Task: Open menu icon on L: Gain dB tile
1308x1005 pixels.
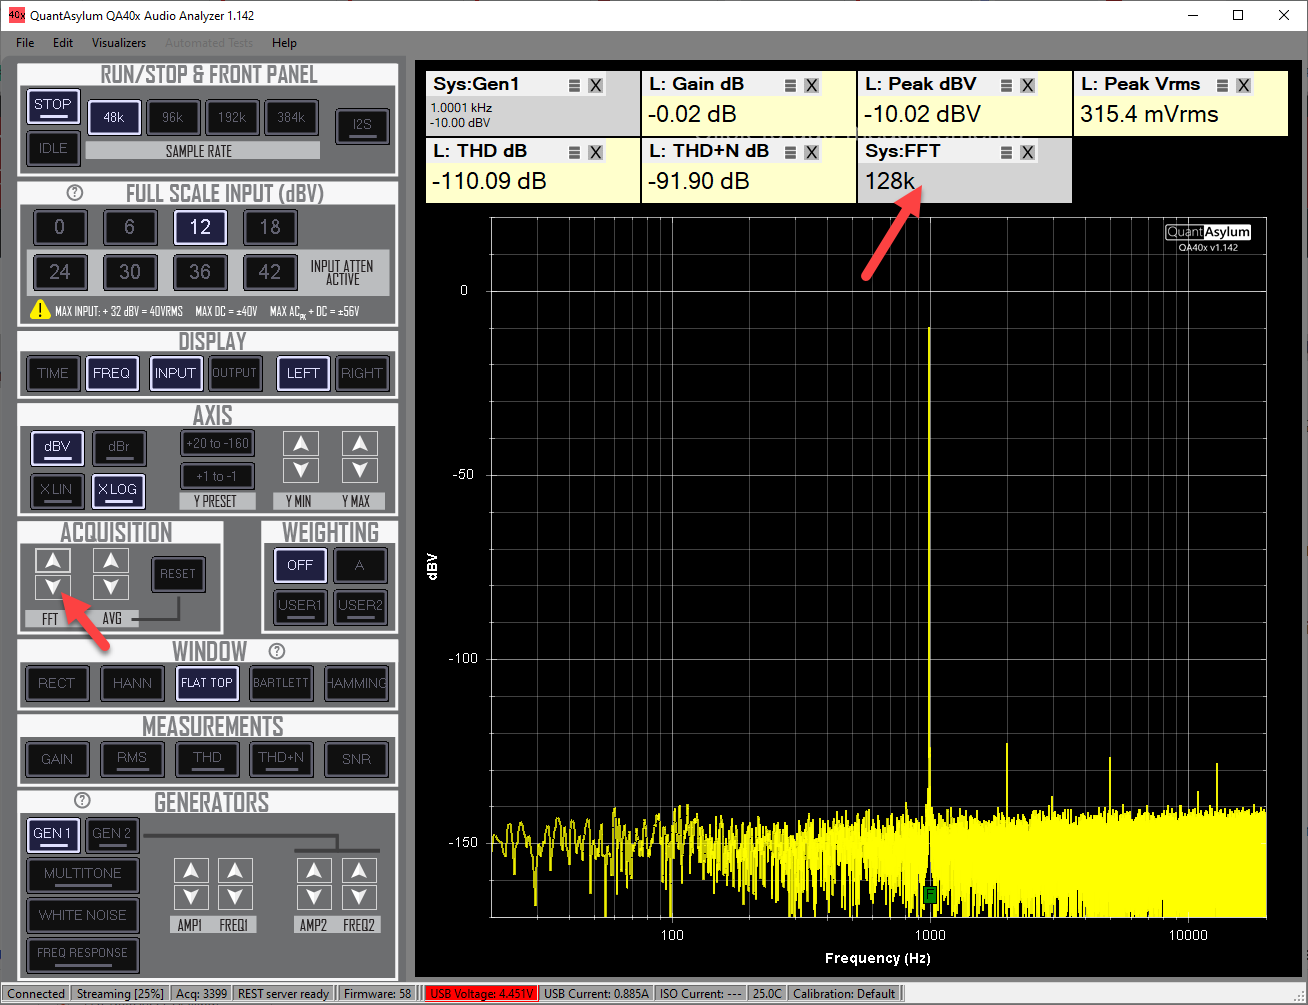Action: [791, 86]
